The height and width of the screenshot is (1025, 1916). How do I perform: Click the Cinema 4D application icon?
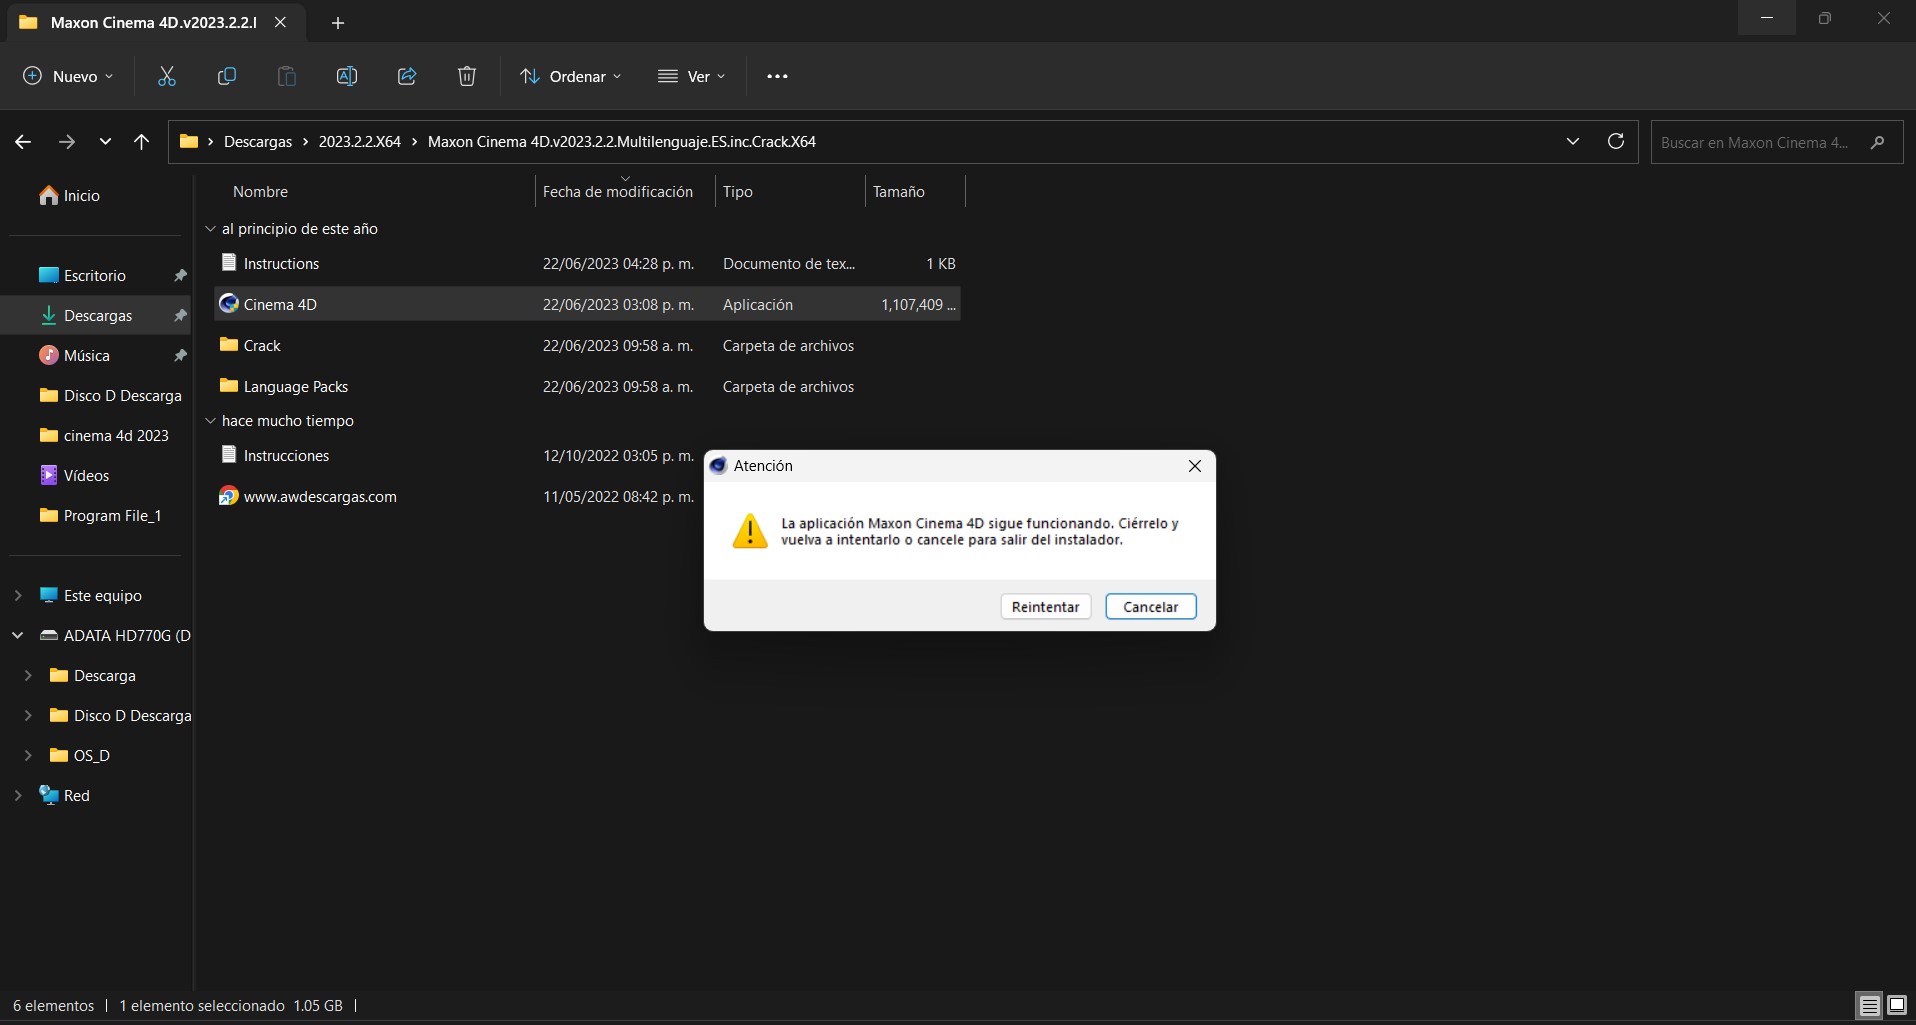click(x=229, y=304)
